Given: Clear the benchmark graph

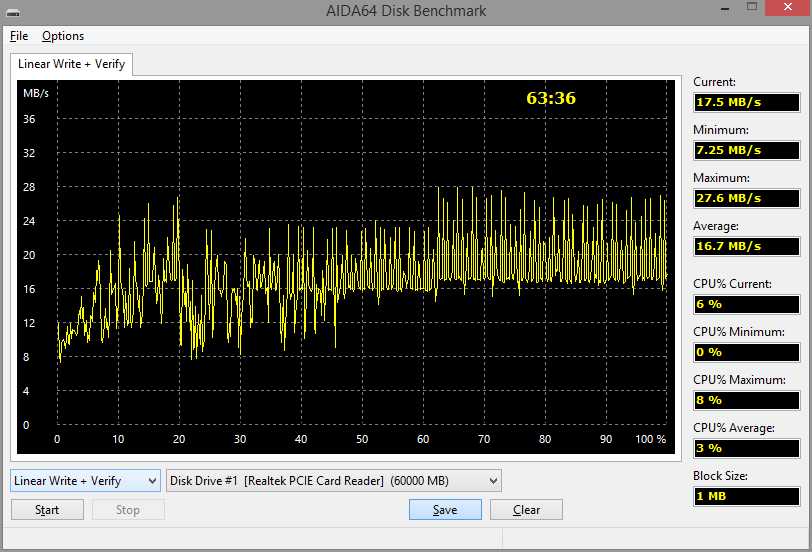Looking at the screenshot, I should (x=526, y=510).
